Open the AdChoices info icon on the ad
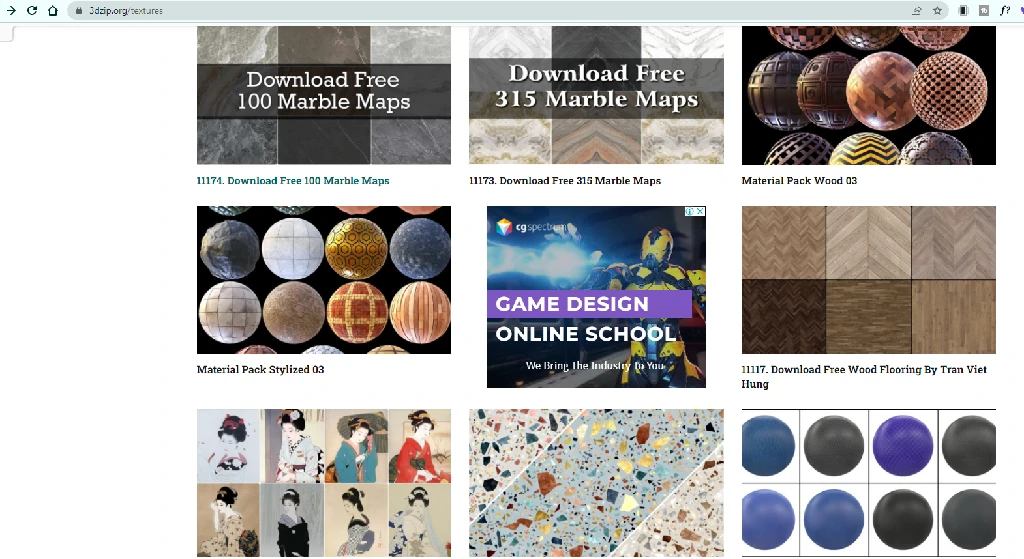 pyautogui.click(x=690, y=212)
